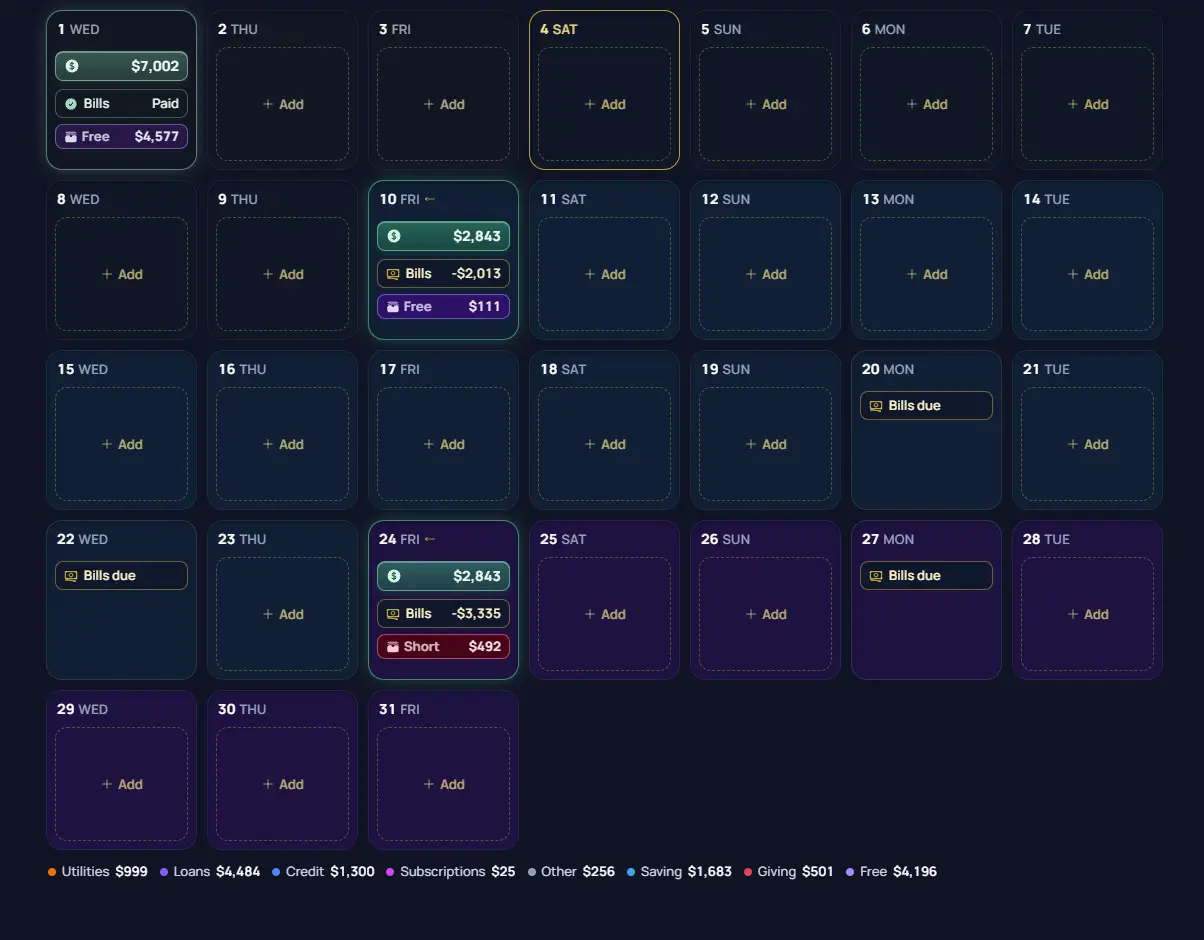Click the Bills due icon on day 20
The height and width of the screenshot is (940, 1204).
click(876, 406)
